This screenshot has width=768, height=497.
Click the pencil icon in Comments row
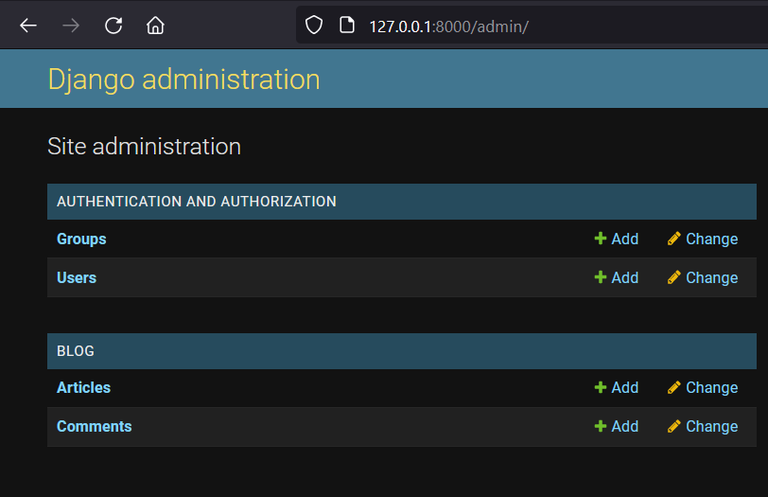click(674, 426)
